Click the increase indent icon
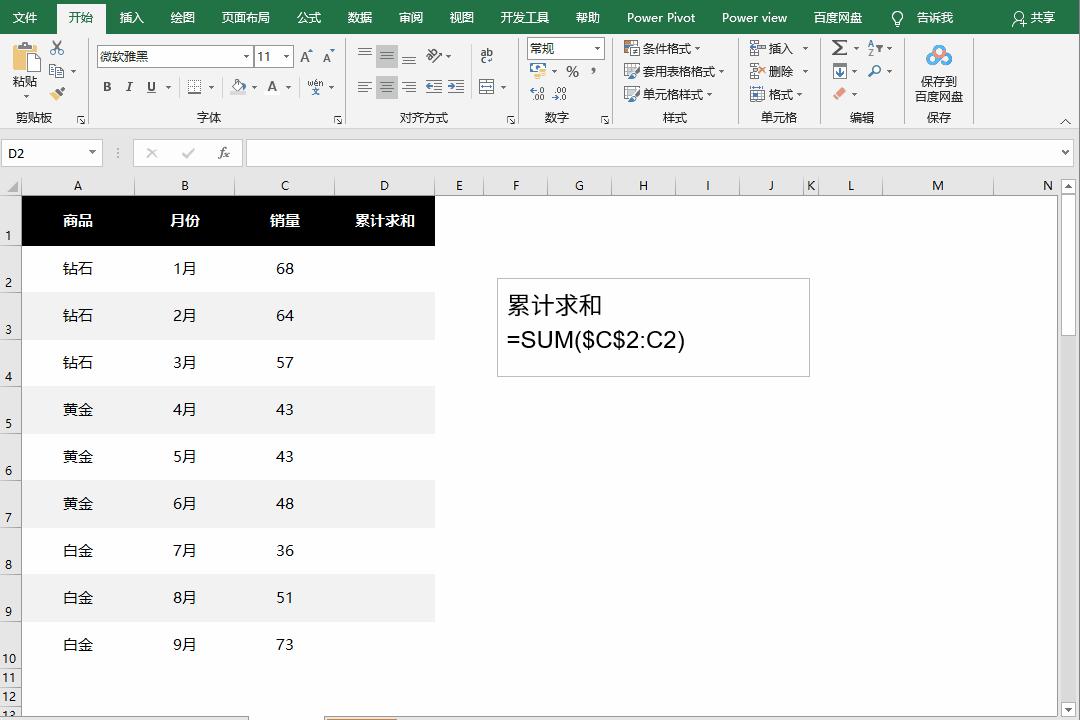1080x720 pixels. coord(456,87)
